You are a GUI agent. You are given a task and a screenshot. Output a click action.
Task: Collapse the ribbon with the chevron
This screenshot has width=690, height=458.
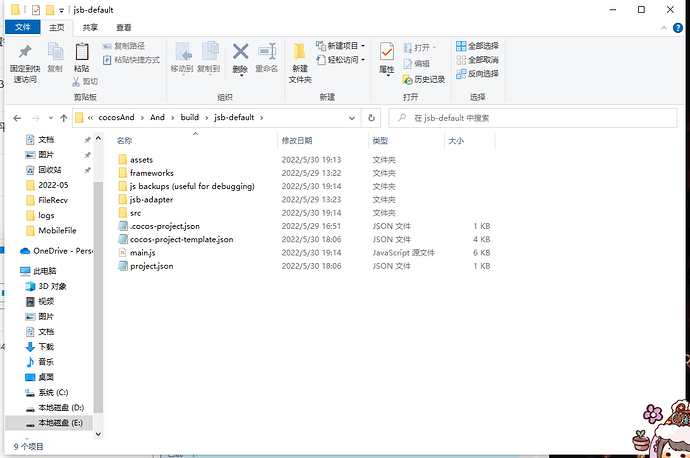pyautogui.click(x=664, y=28)
